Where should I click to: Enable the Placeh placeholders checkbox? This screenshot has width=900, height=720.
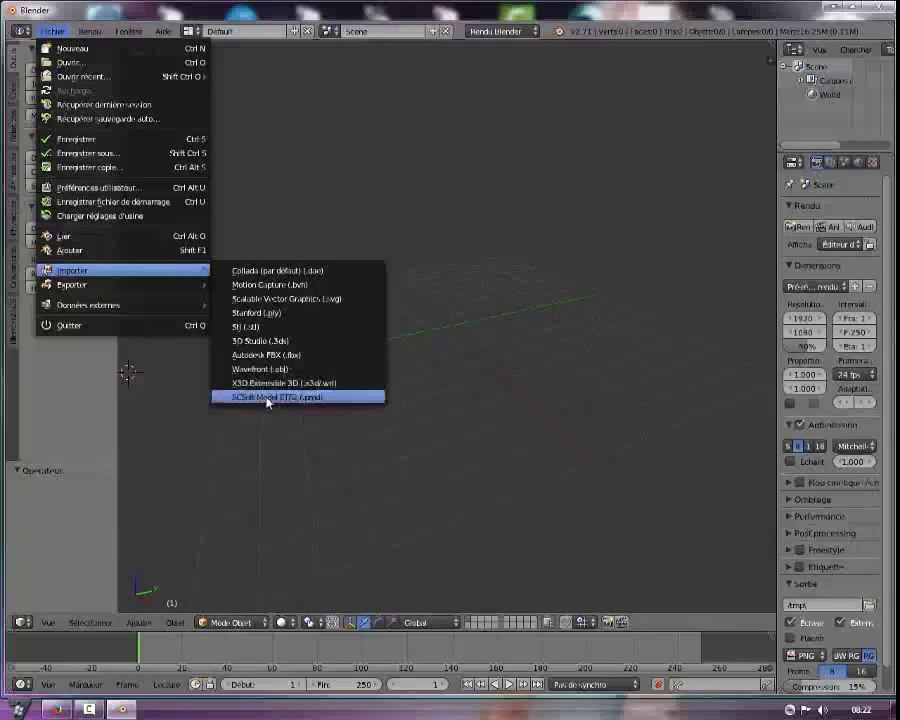point(790,638)
